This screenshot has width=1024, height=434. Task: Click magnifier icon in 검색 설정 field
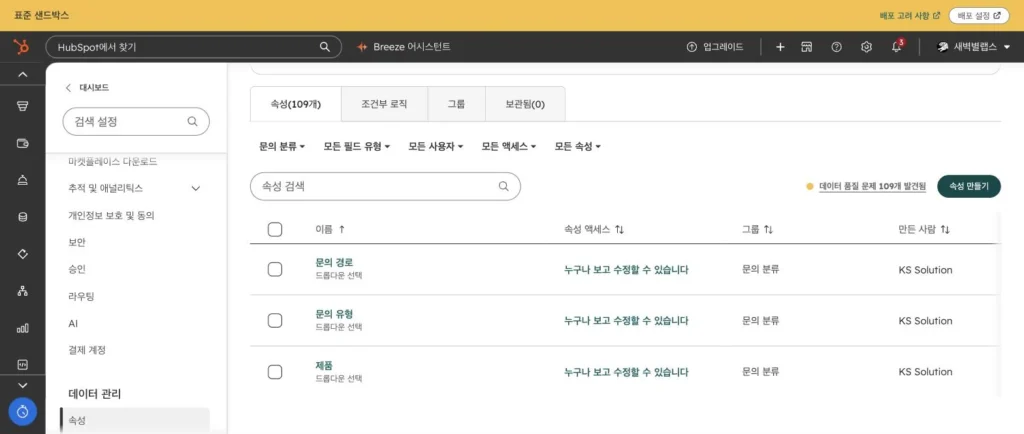[x=192, y=121]
